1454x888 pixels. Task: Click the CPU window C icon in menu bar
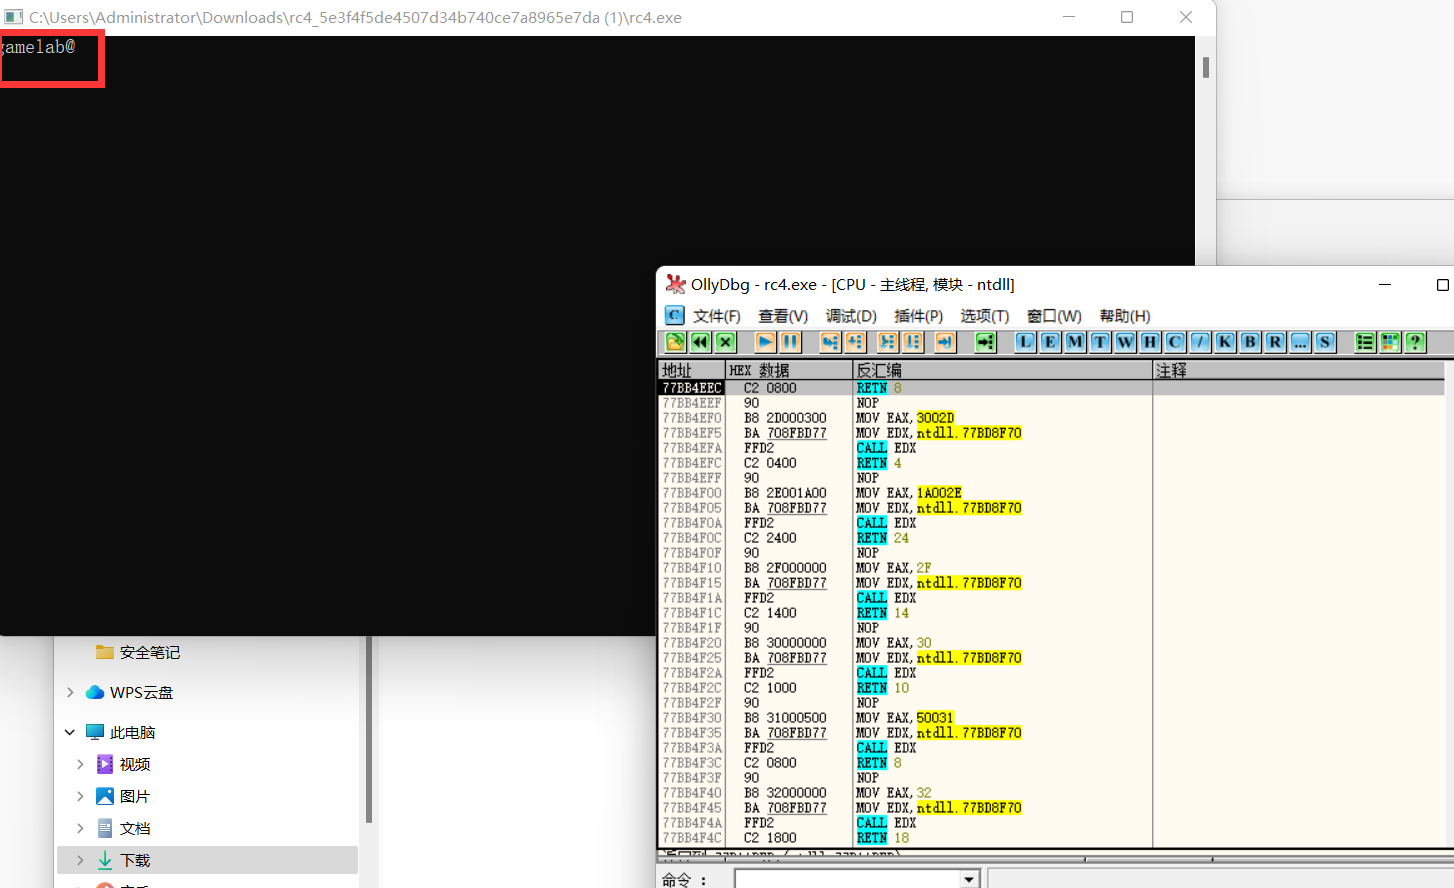point(675,315)
